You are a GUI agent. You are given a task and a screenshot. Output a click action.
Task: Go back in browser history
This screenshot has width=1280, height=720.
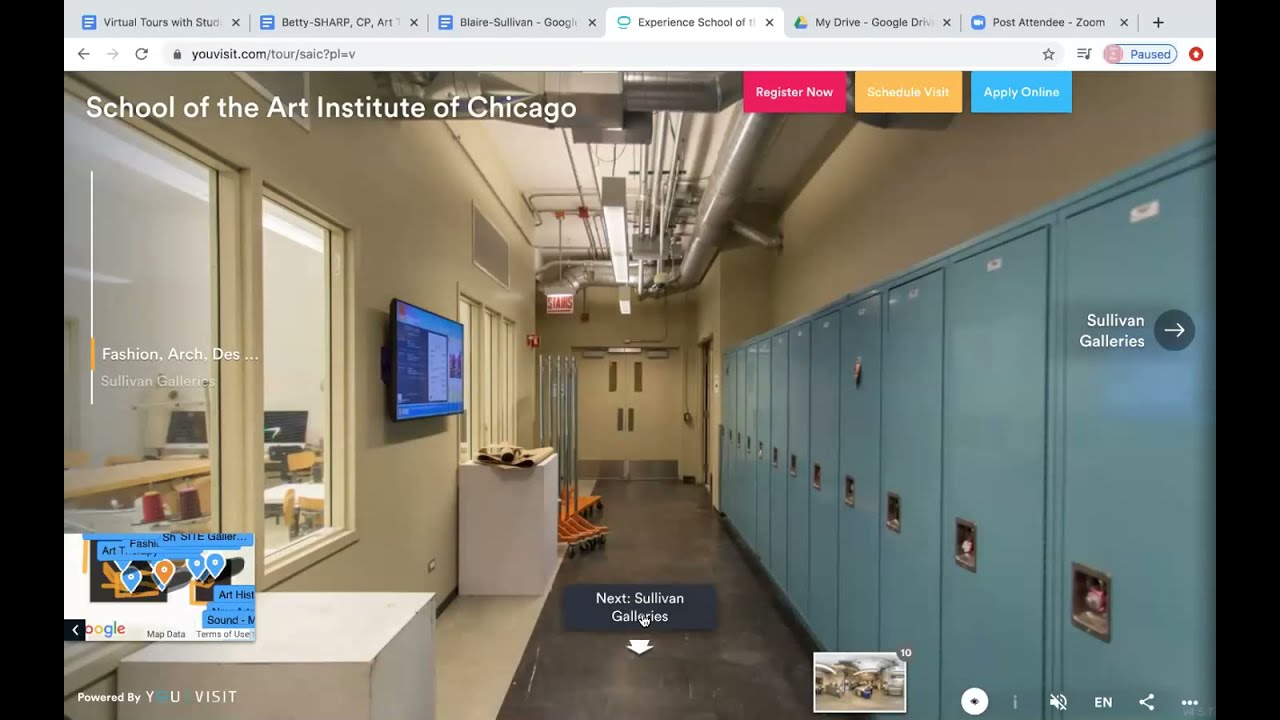coord(83,54)
